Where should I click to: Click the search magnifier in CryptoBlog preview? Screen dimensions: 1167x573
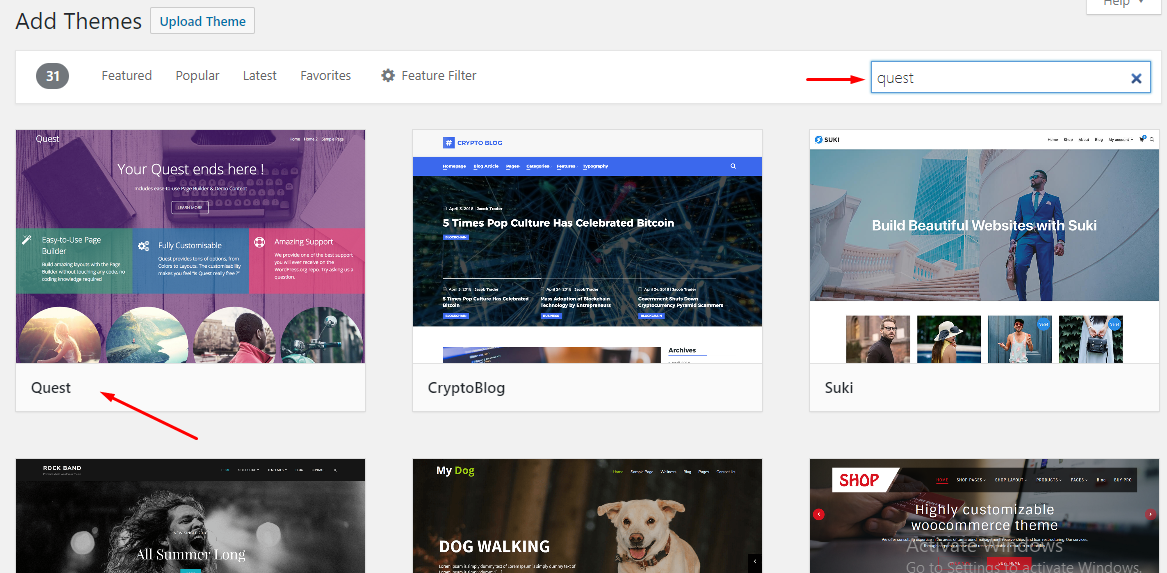733,166
